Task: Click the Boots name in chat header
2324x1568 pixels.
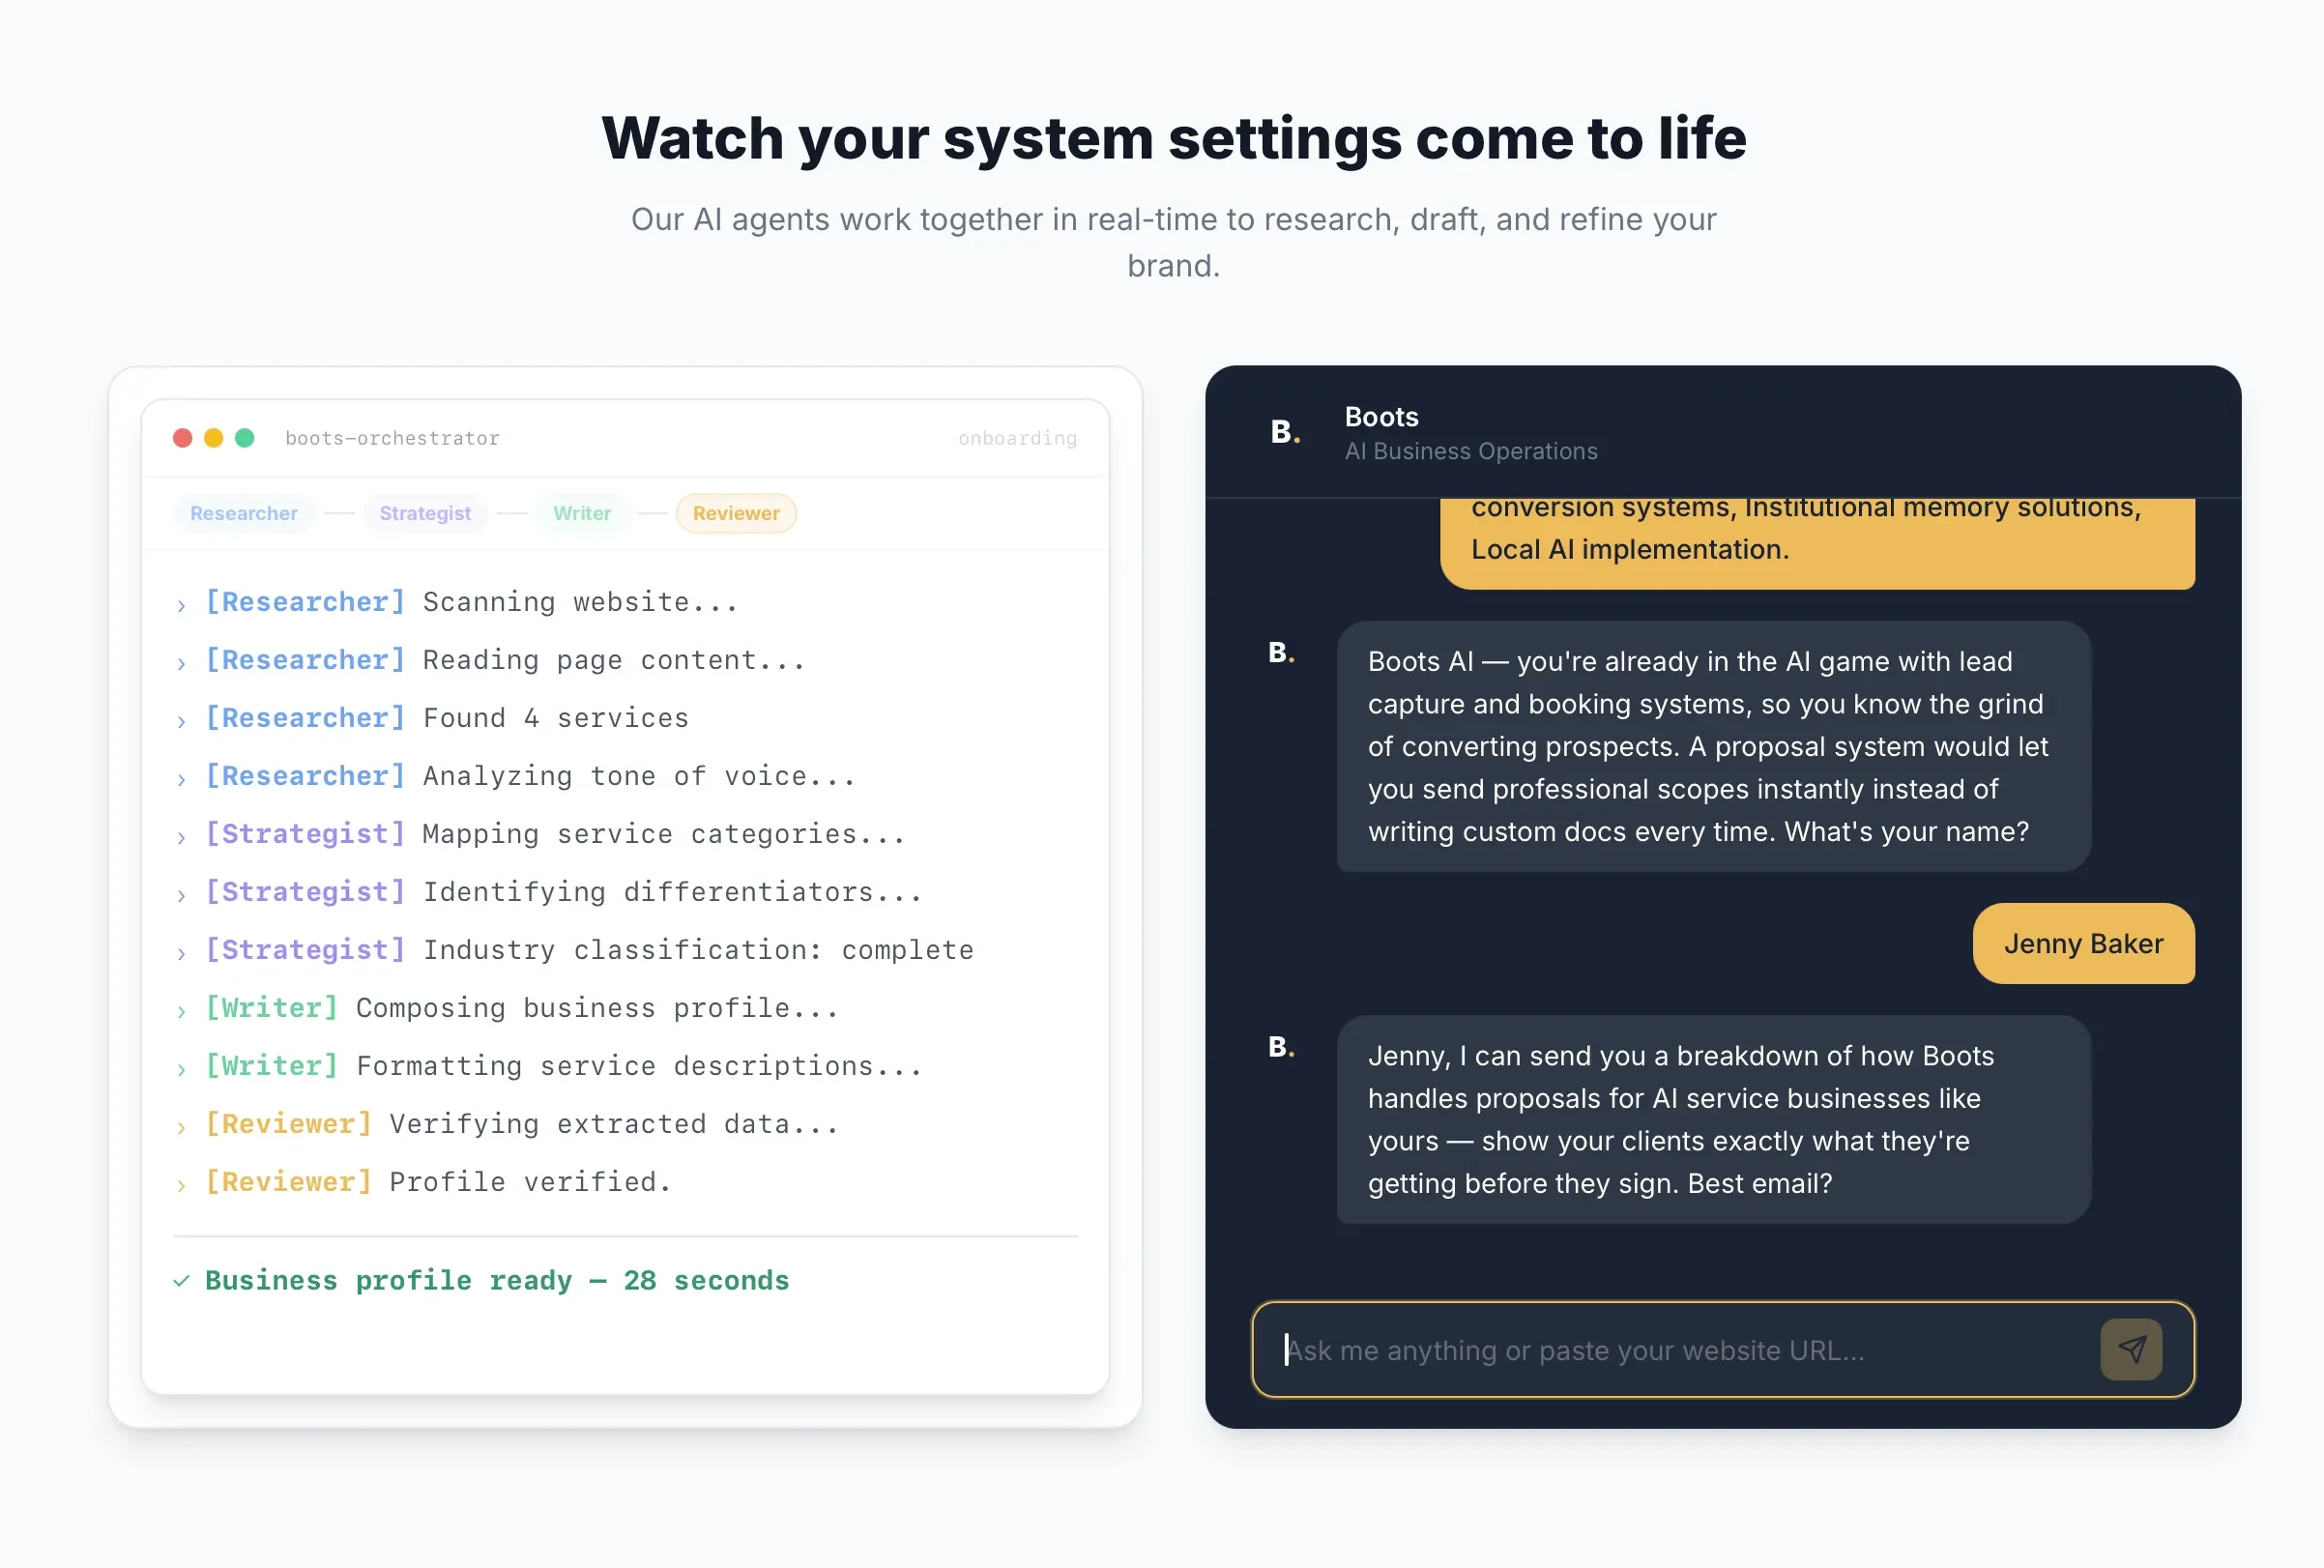Action: [x=1380, y=416]
